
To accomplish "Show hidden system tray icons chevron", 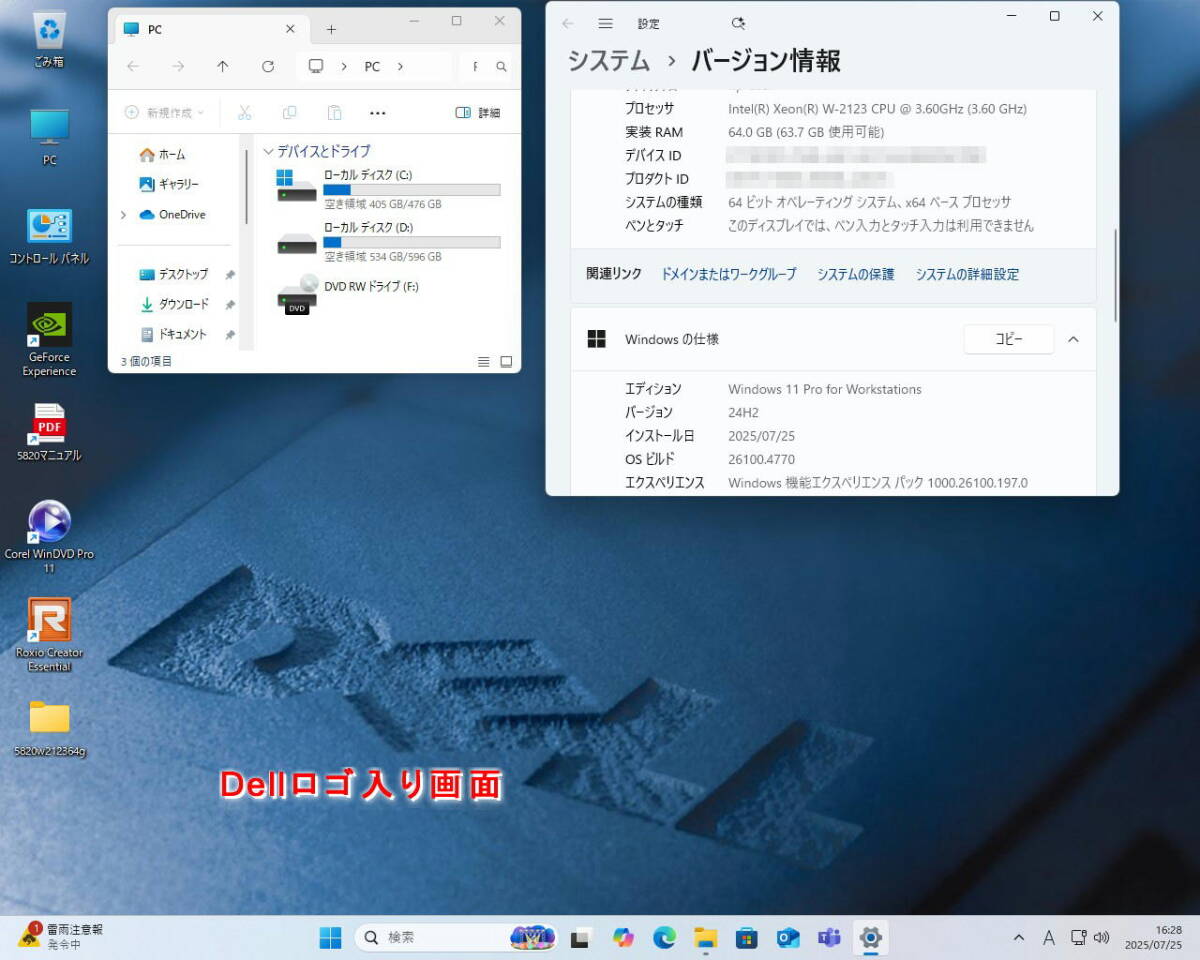I will point(1019,937).
